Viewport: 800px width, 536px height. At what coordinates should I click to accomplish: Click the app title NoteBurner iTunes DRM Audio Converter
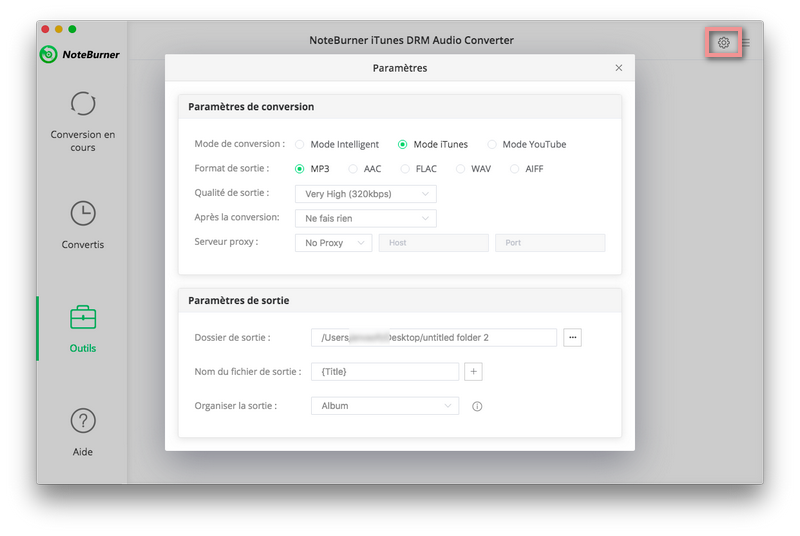(411, 40)
